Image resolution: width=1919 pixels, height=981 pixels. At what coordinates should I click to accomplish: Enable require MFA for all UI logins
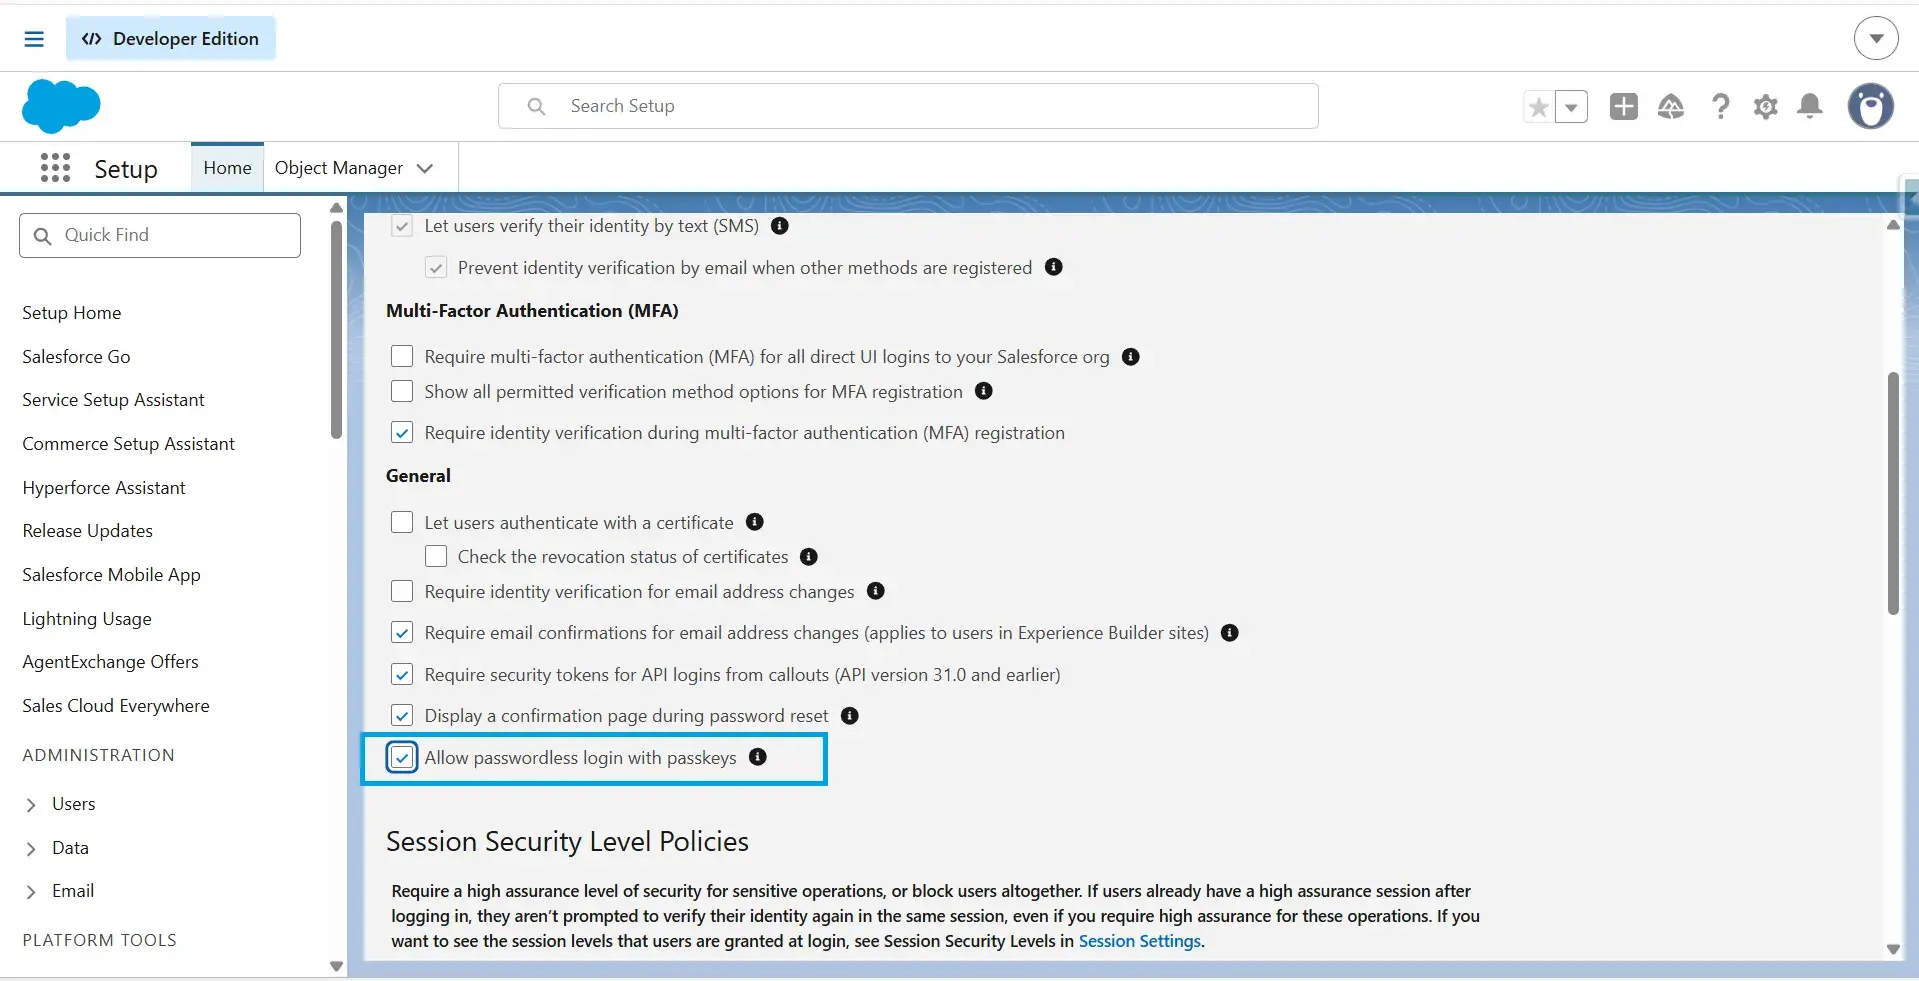click(x=402, y=356)
